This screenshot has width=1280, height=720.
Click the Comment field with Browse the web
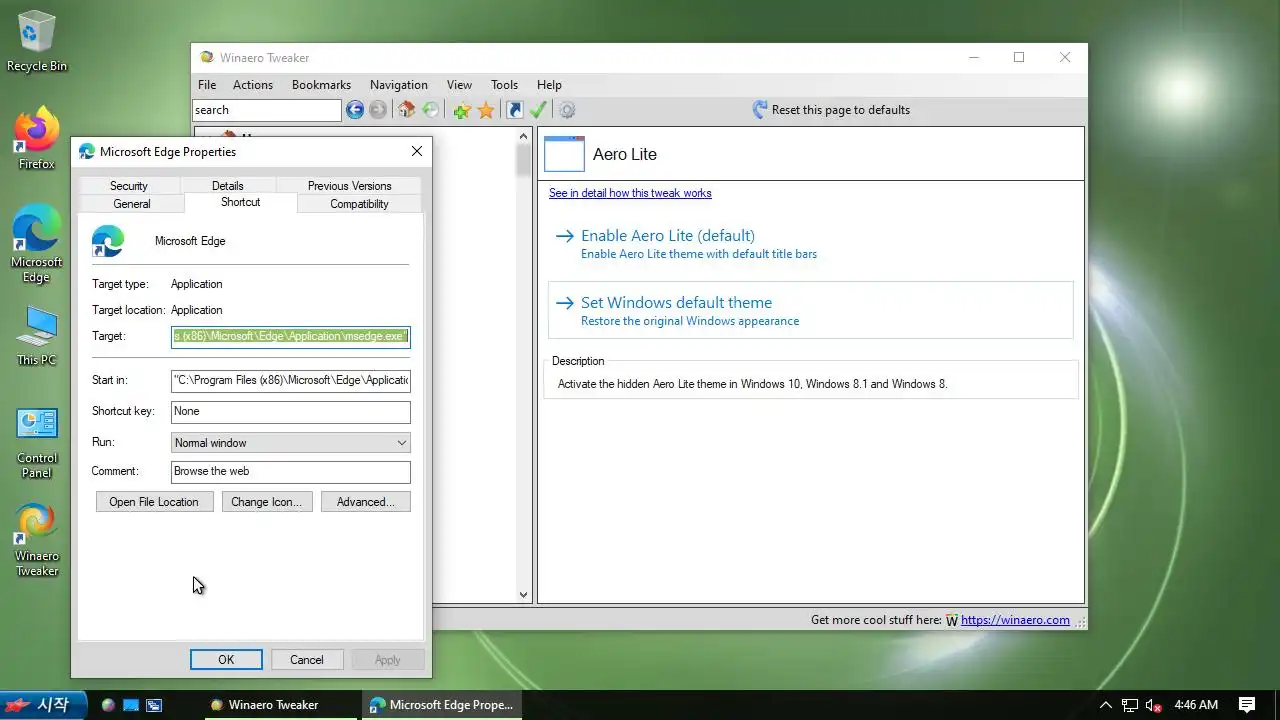click(290, 472)
